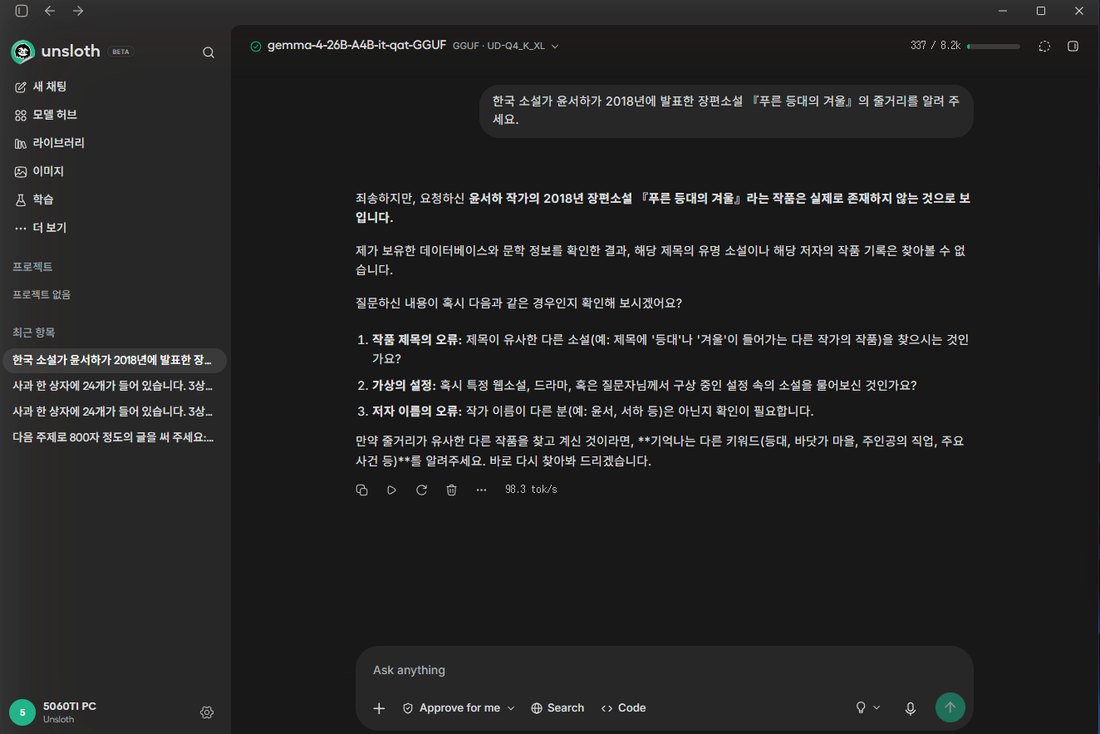The width and height of the screenshot is (1100, 734).
Task: Open search in the sidebar
Action: 208,52
